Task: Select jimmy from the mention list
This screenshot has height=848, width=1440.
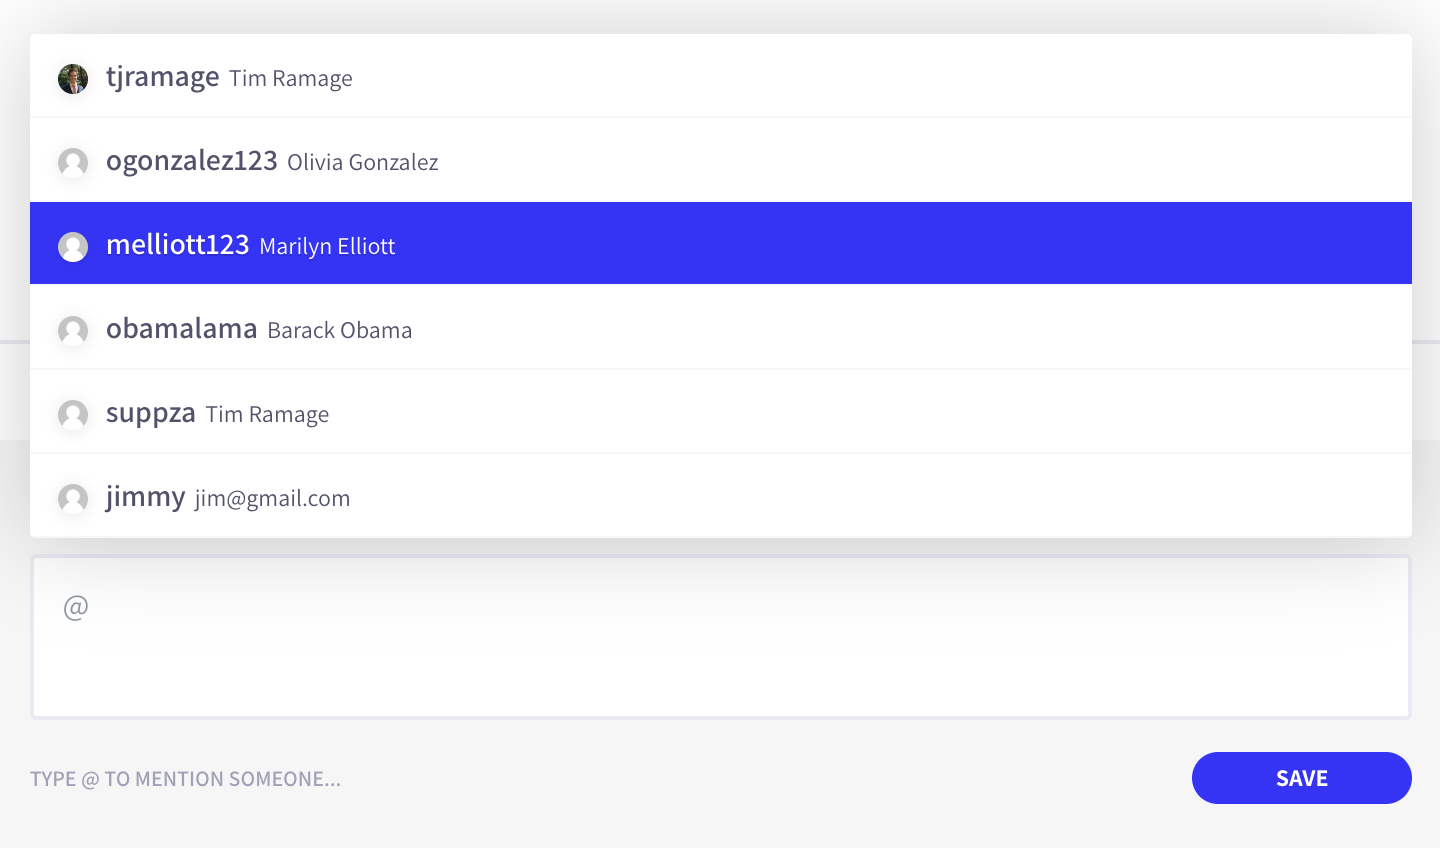Action: [x=721, y=495]
